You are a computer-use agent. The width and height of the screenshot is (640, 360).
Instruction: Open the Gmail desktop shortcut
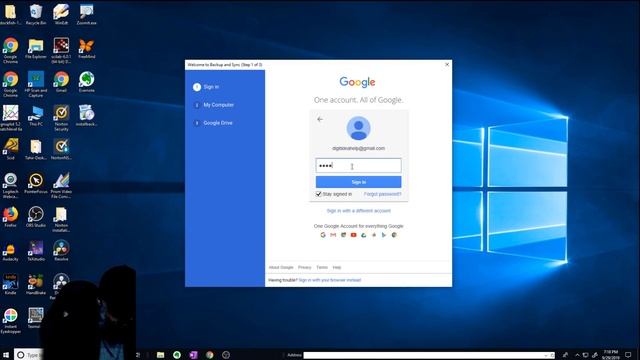pyautogui.click(x=61, y=82)
